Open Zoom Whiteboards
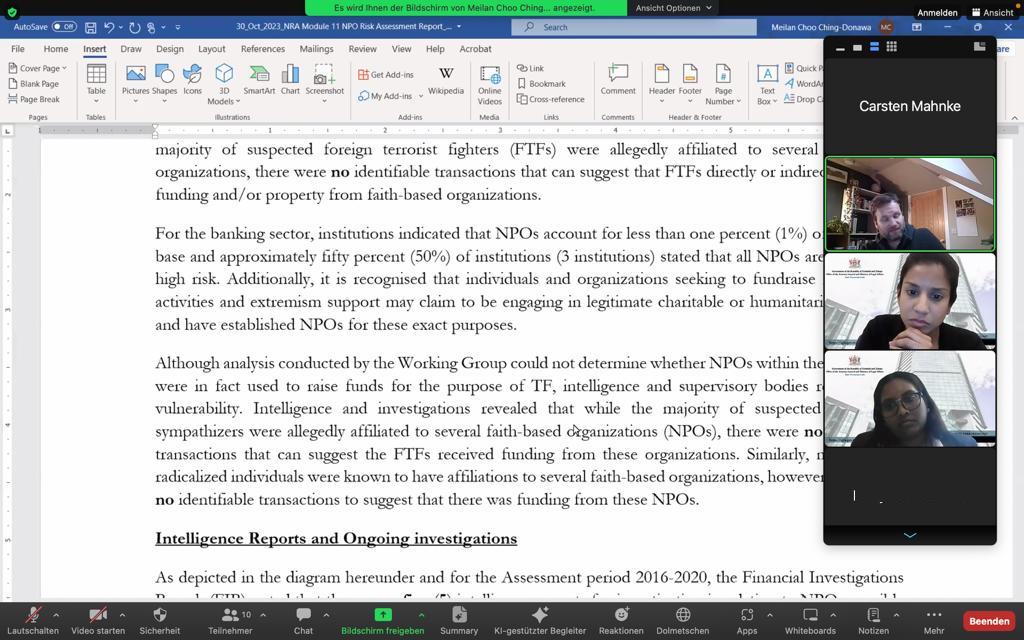This screenshot has height=640, width=1024. [x=810, y=620]
